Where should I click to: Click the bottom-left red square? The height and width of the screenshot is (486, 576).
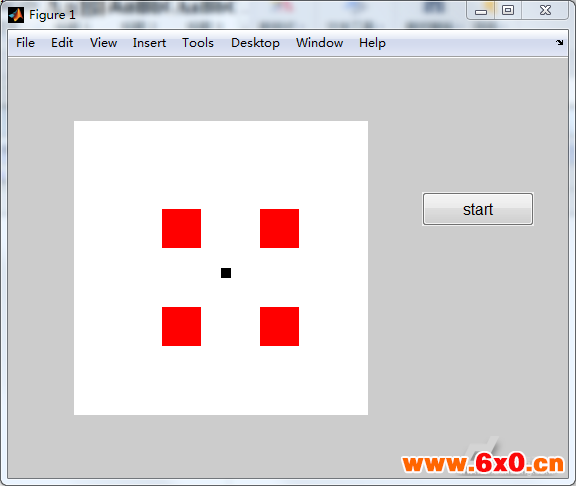181,327
